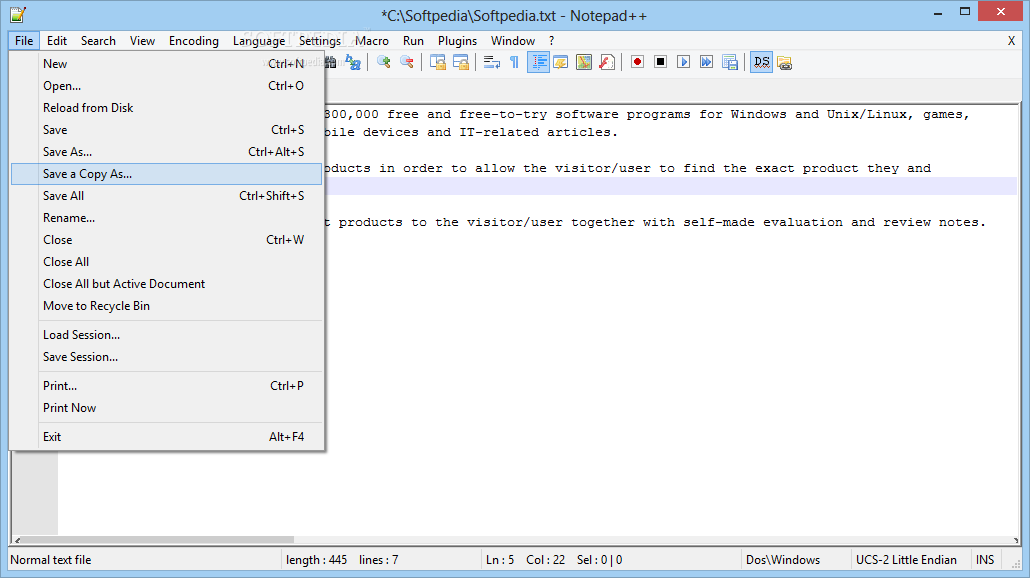Click Print Now menu entry
1030x578 pixels.
point(167,408)
